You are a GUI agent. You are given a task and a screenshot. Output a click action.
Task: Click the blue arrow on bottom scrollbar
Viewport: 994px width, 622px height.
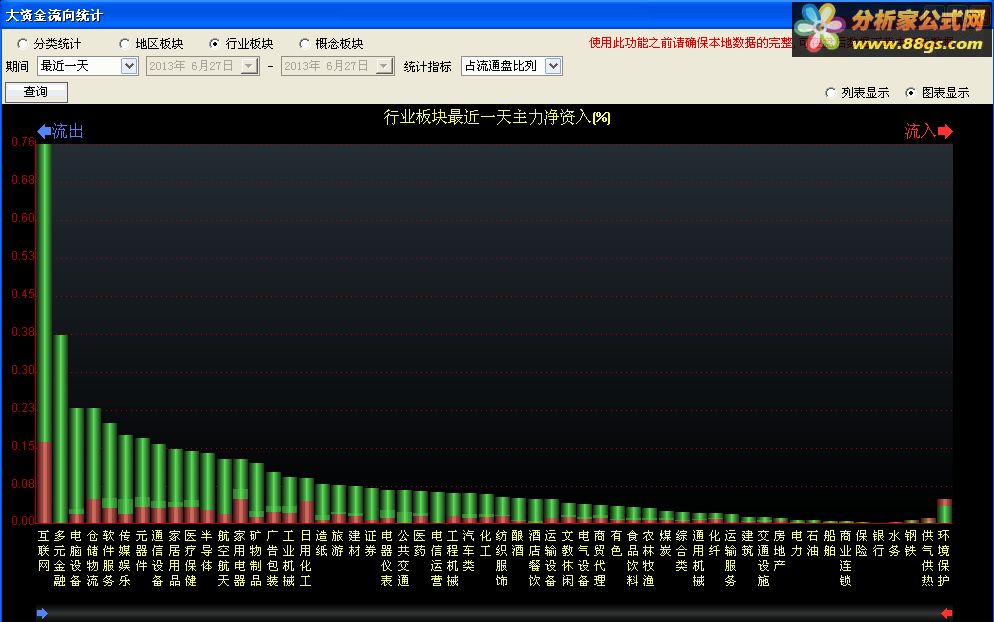(x=42, y=613)
